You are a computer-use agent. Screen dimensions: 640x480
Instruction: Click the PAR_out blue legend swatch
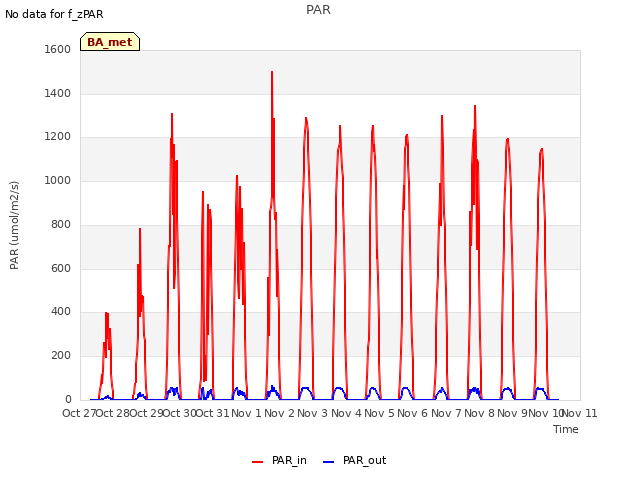point(328,462)
